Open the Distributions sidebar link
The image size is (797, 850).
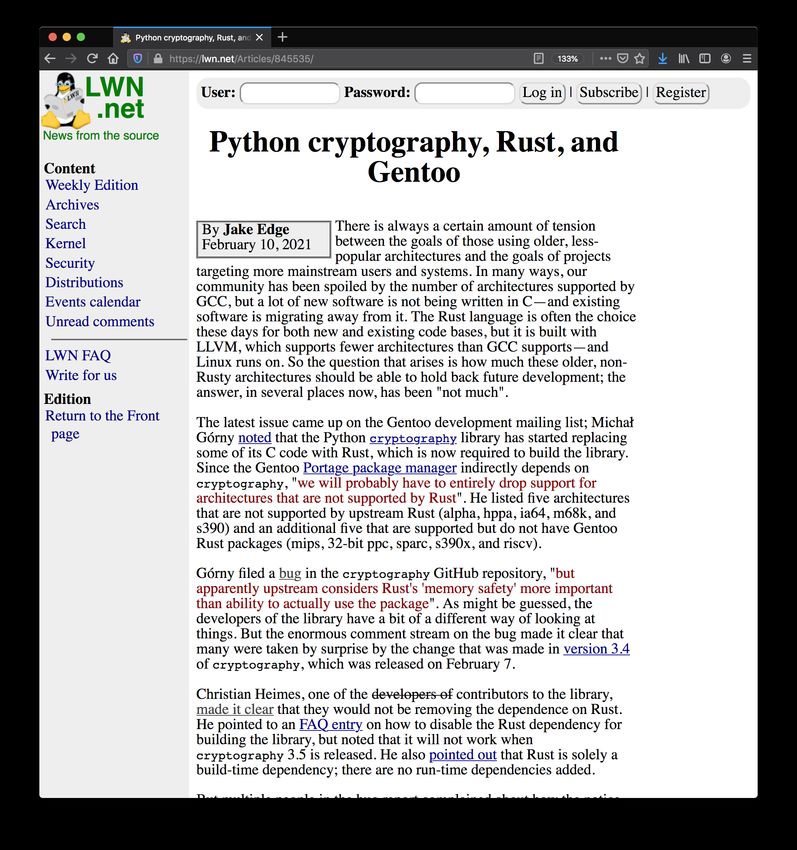[x=84, y=282]
